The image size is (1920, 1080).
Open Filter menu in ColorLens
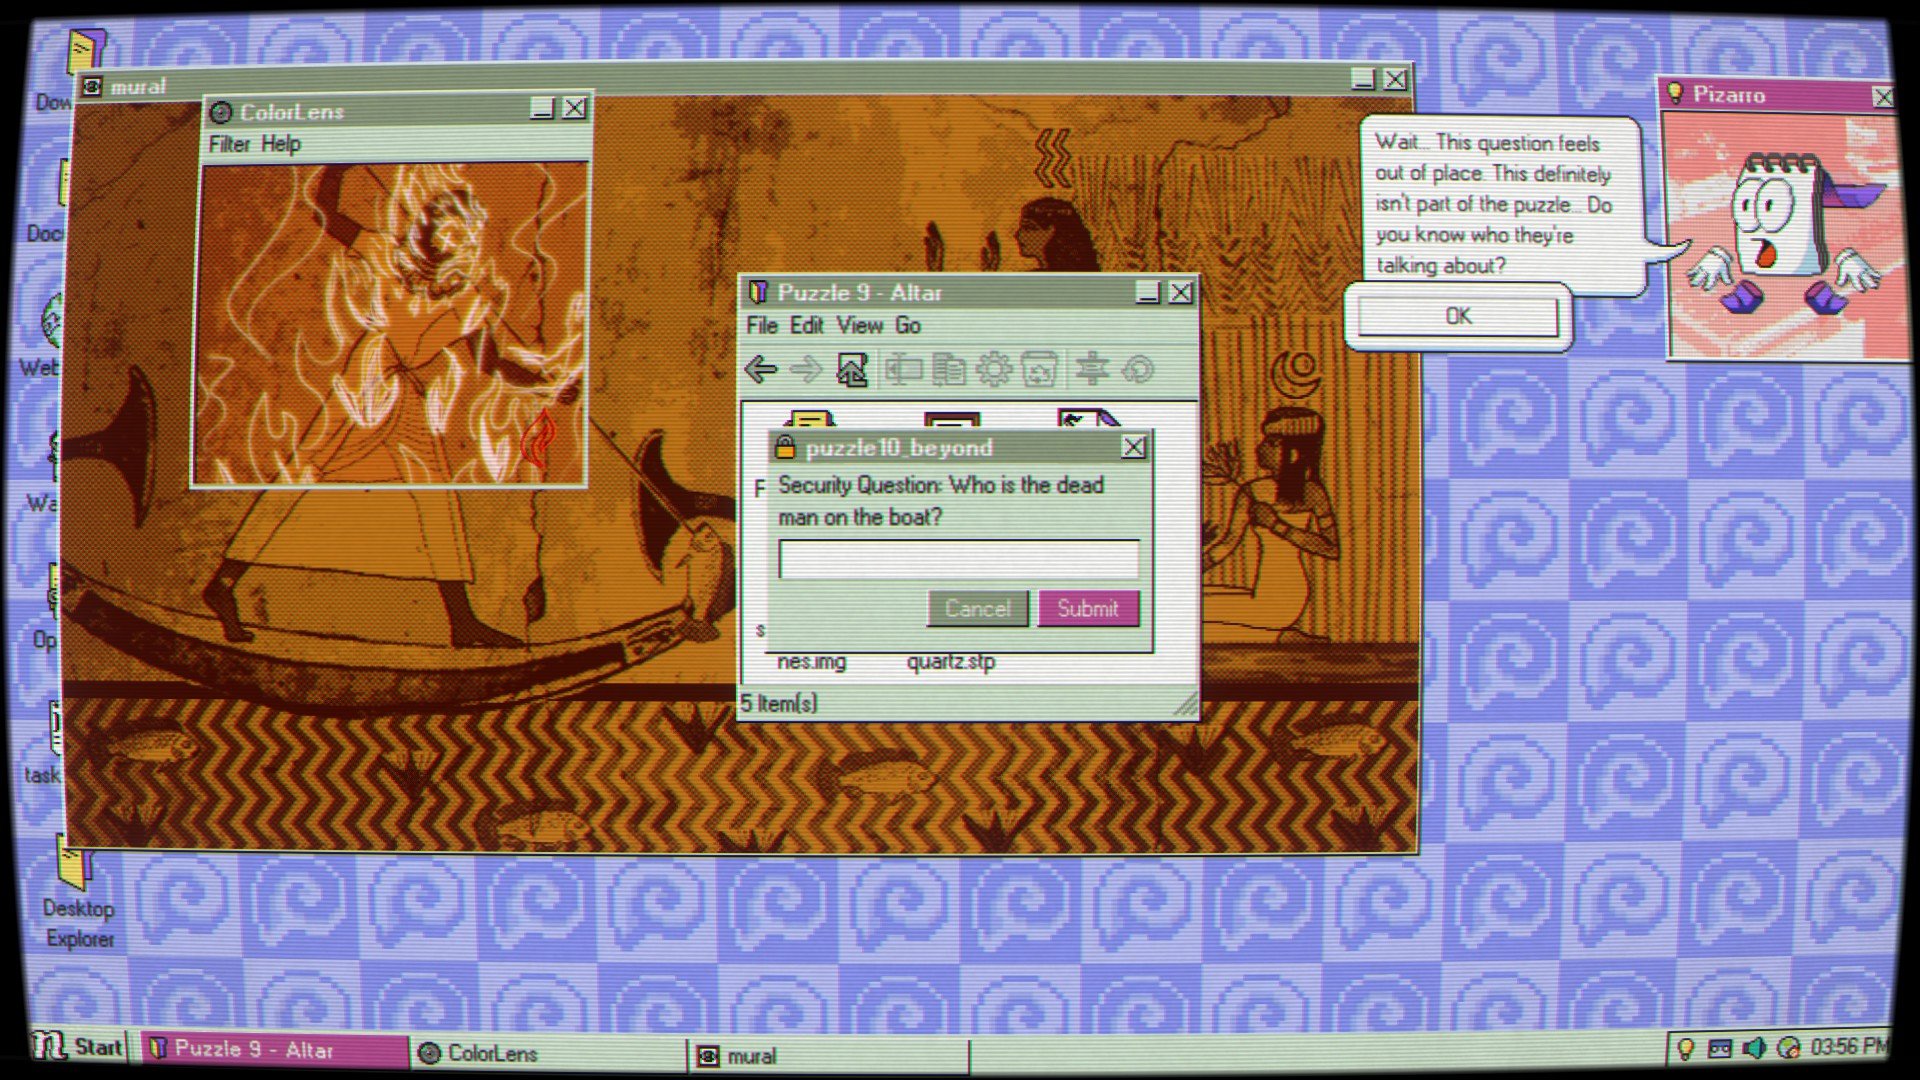[229, 144]
